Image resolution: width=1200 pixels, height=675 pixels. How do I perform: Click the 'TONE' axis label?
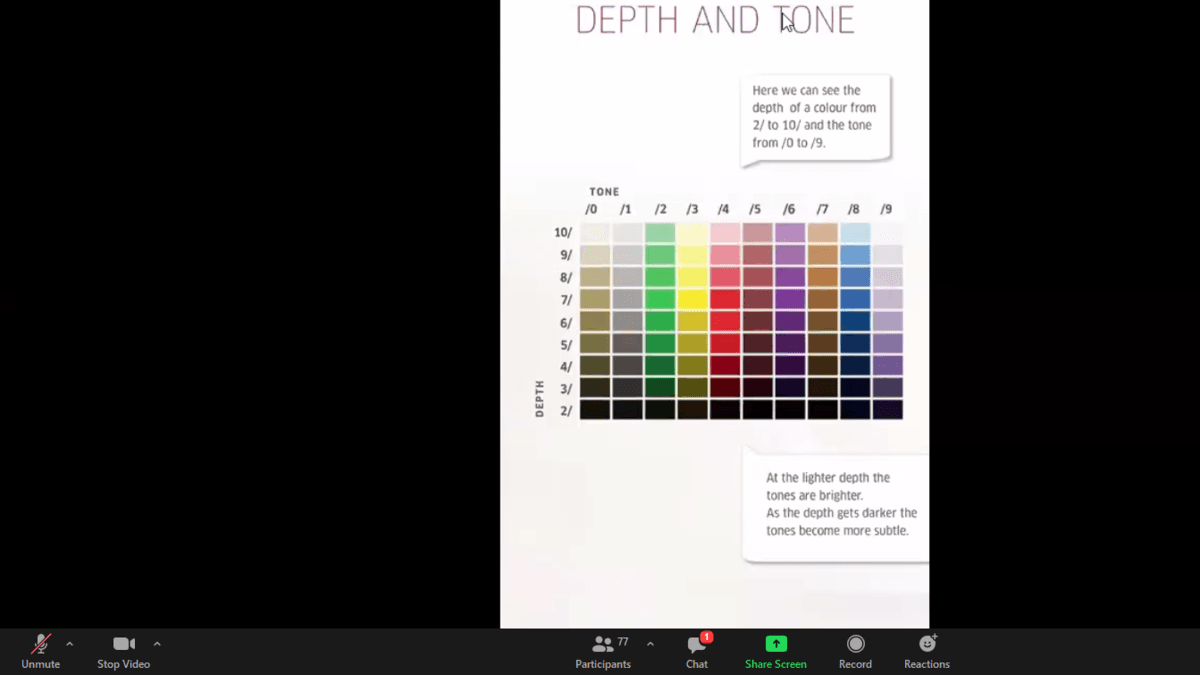pyautogui.click(x=604, y=192)
